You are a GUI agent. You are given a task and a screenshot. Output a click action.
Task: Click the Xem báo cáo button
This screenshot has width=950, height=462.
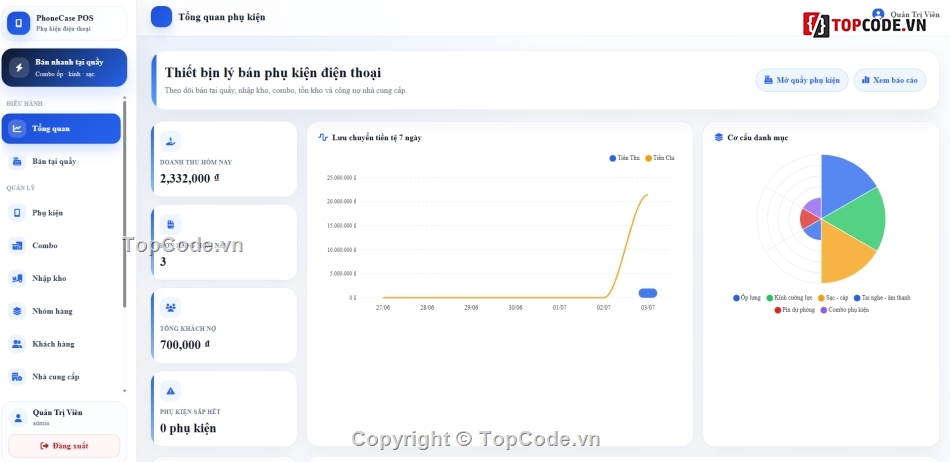coord(889,80)
